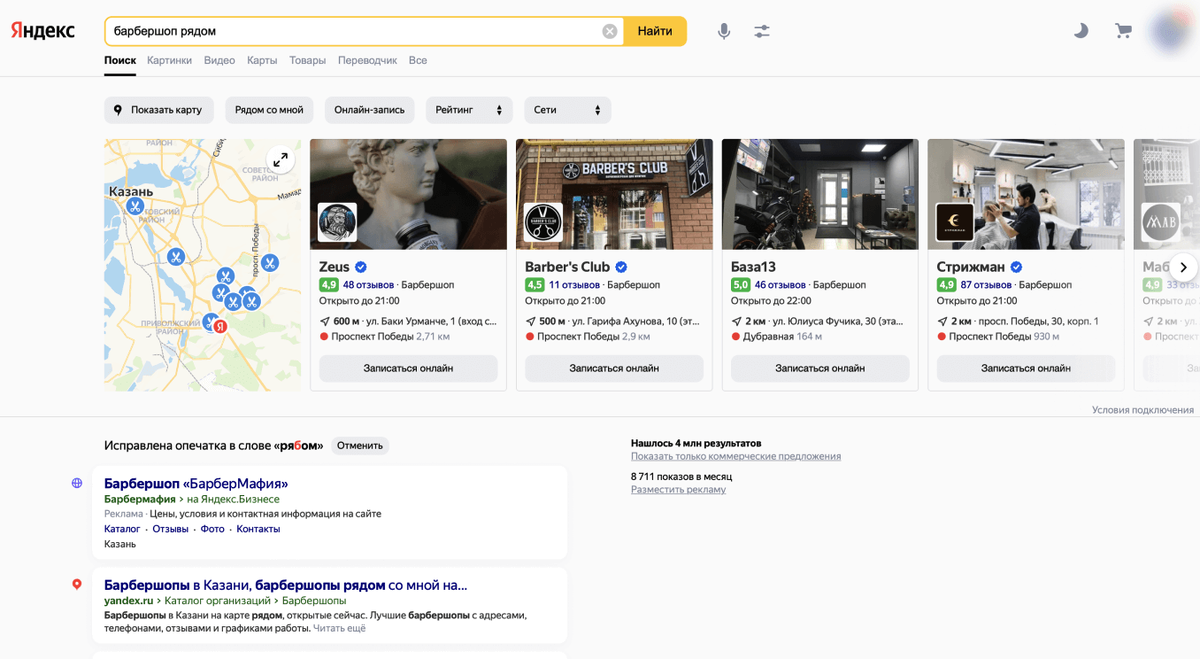Open Стрижман 87 отзывов reviews
This screenshot has width=1200, height=659.
986,285
